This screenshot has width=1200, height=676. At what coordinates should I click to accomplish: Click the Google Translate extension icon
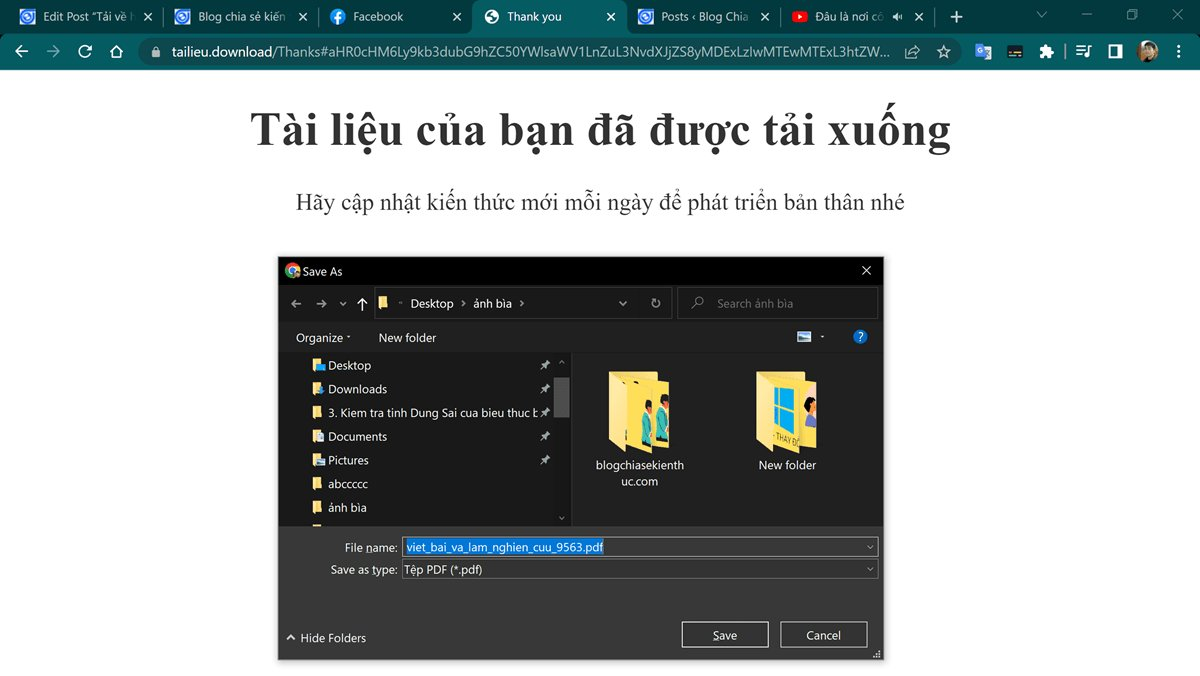pos(983,52)
